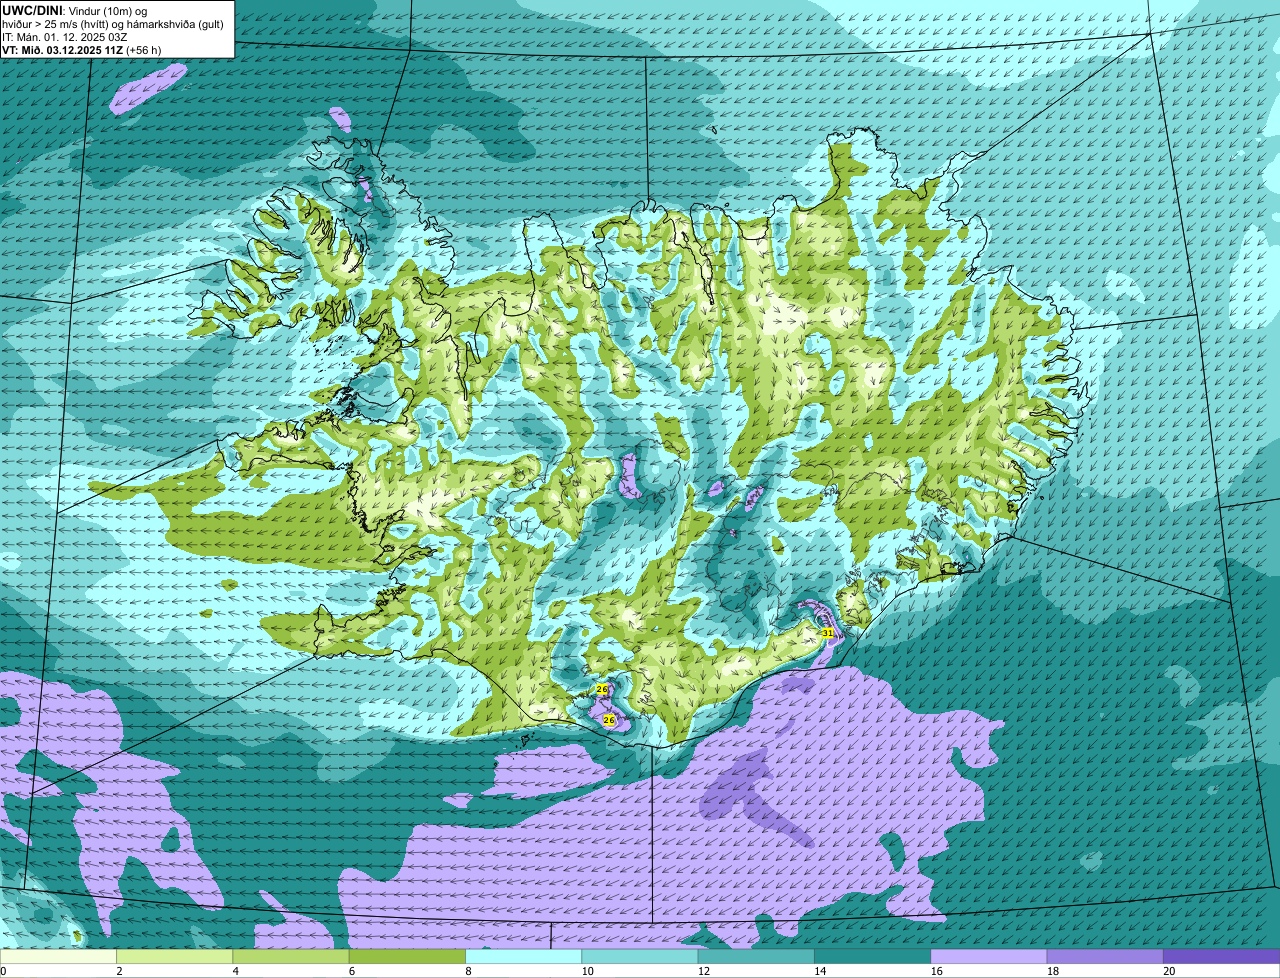This screenshot has width=1280, height=978.
Task: Select the 10–12 m/s light teal swatch
Action: click(640, 957)
